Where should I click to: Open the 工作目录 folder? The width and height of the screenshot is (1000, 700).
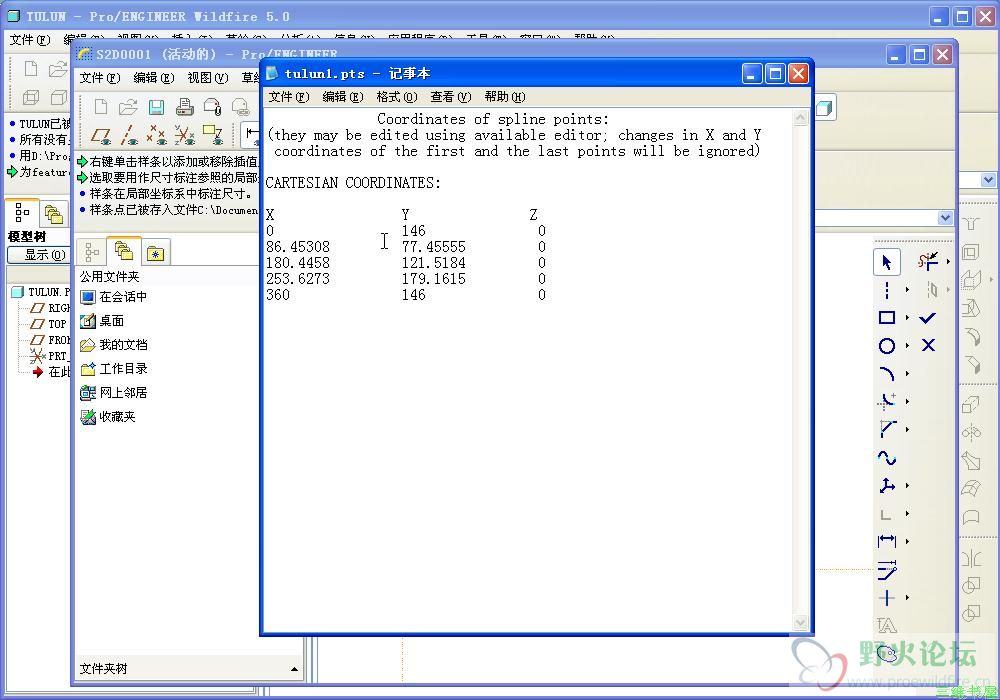(x=114, y=368)
